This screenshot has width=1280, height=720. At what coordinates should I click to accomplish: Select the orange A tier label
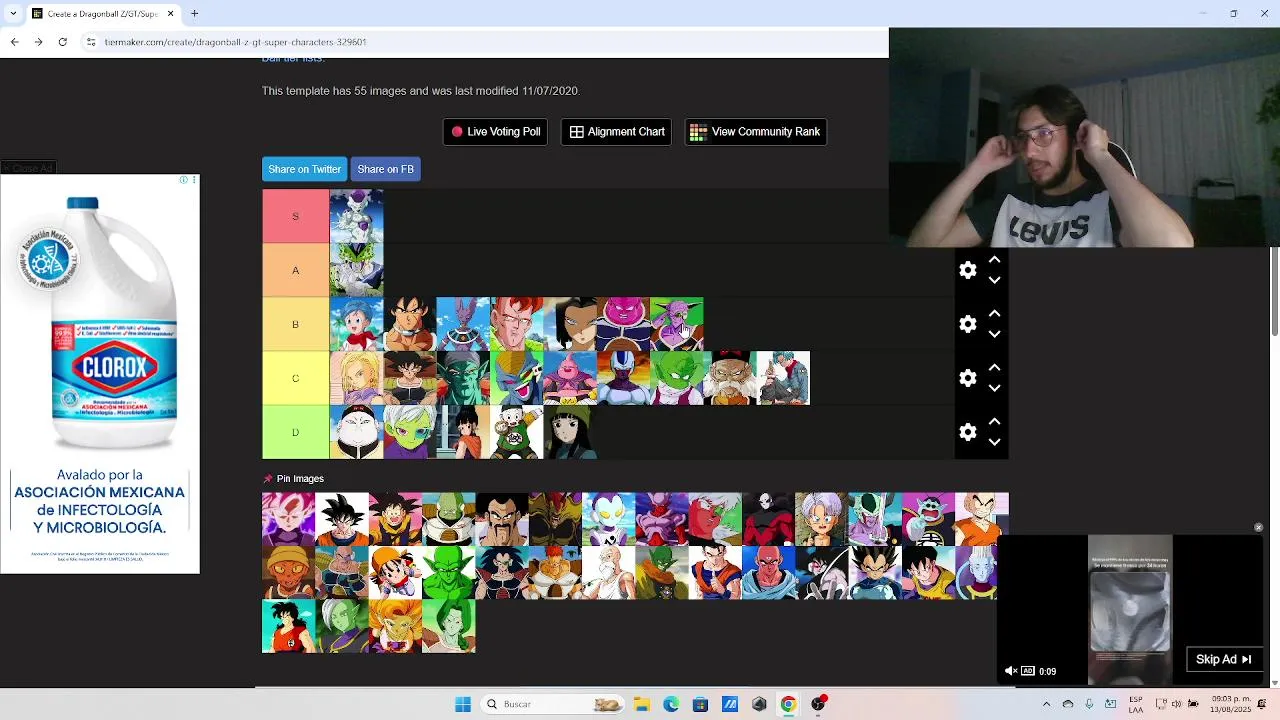(x=295, y=270)
